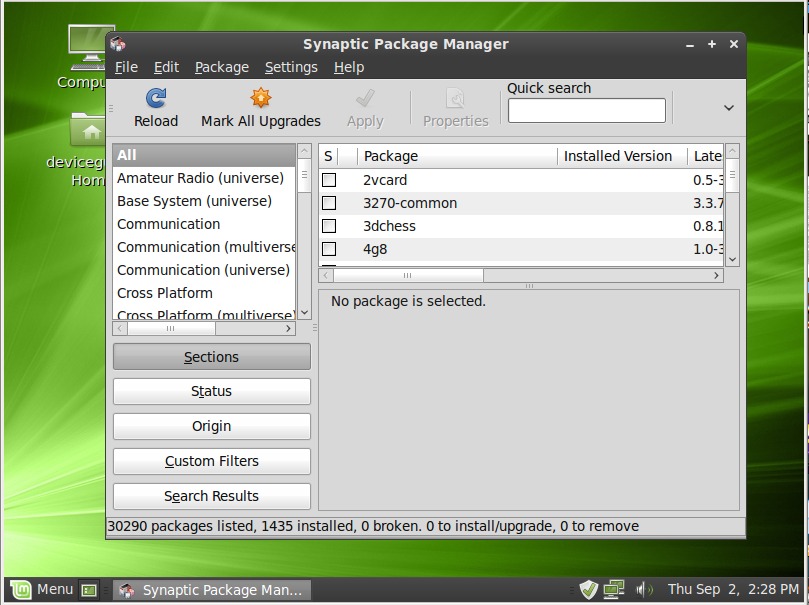Sort by Installed Version column header
Screen dimensions: 809x605
[622, 156]
